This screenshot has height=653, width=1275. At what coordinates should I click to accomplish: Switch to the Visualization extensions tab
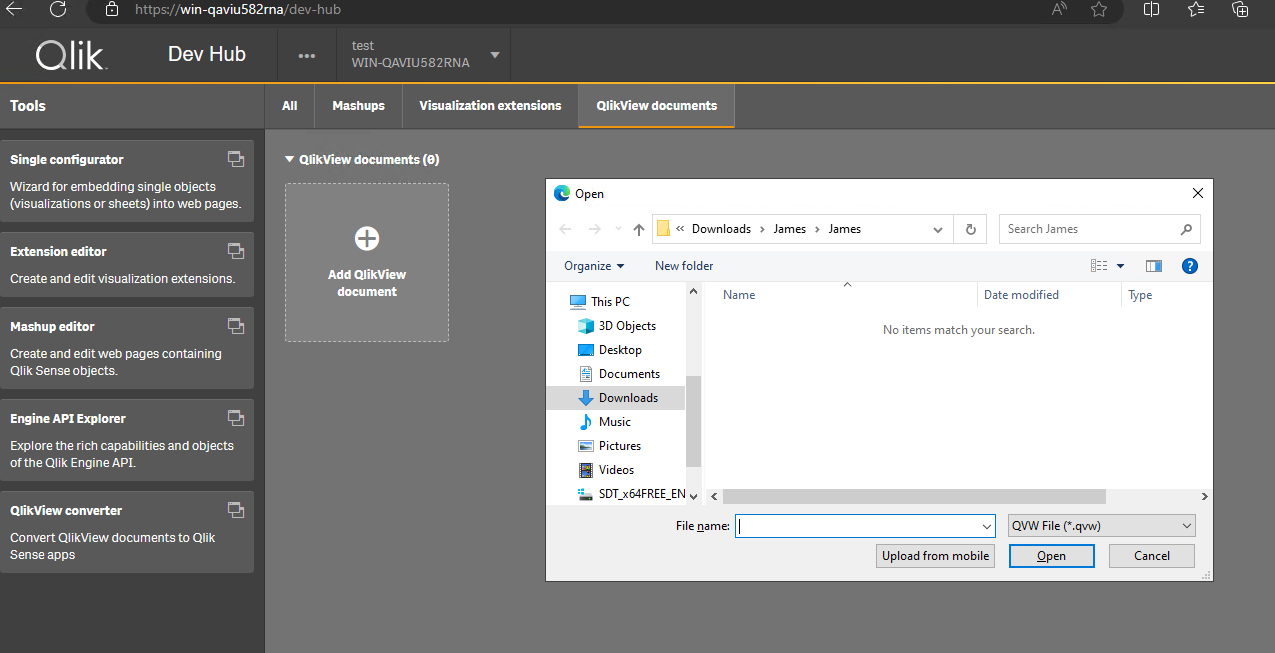(x=490, y=106)
